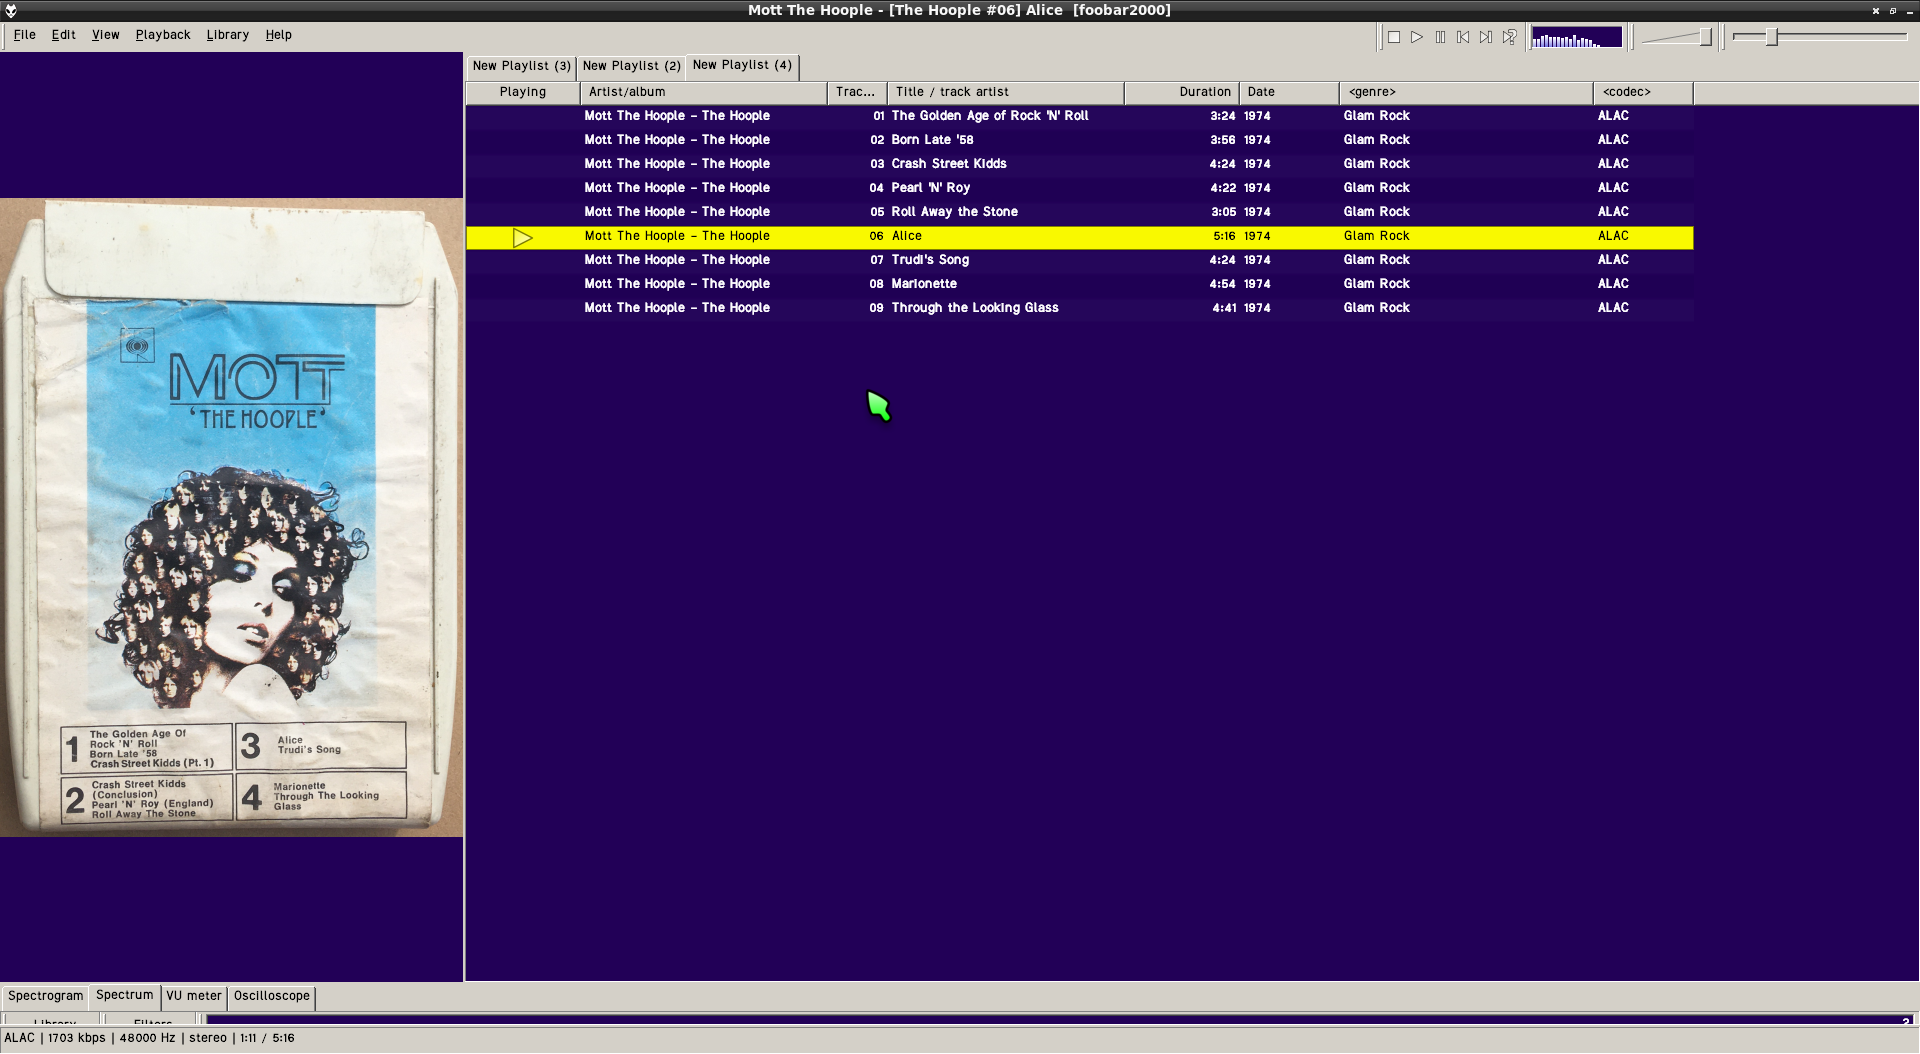The width and height of the screenshot is (1920, 1054).
Task: Click the 5:16 duration of the Alice row
Action: [1224, 237]
